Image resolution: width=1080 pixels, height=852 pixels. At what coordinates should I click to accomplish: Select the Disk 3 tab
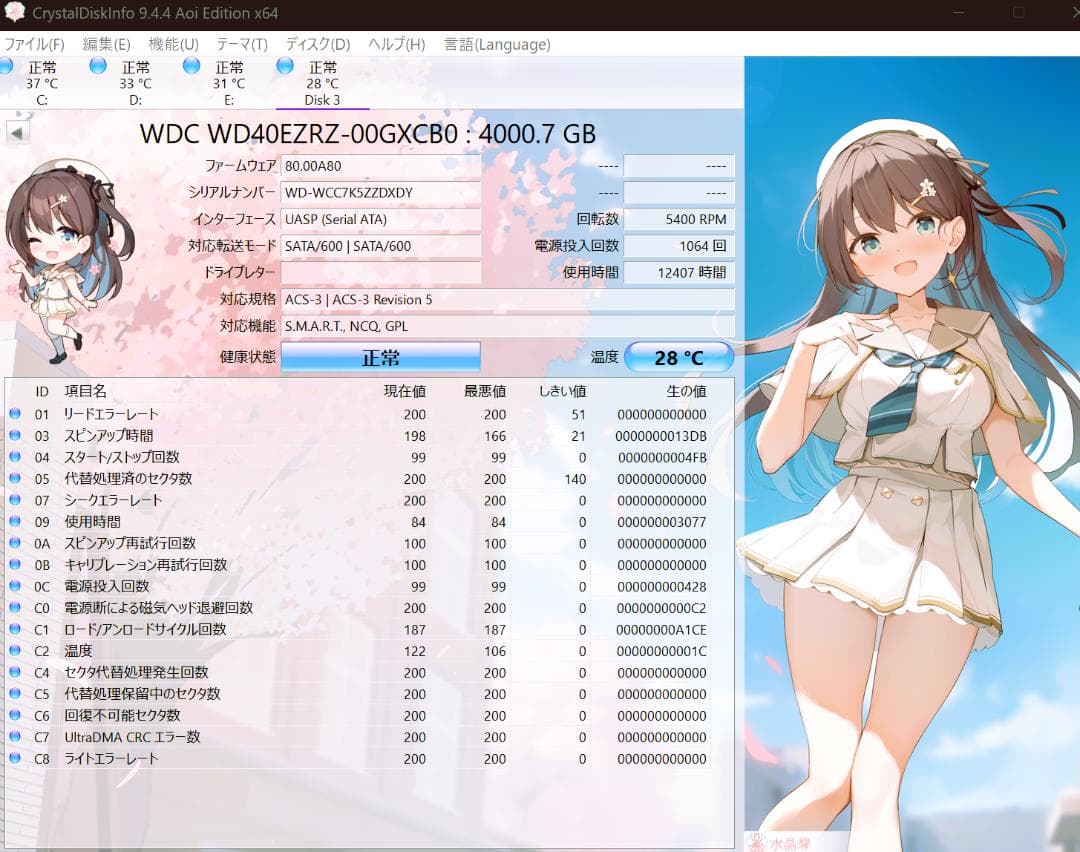point(322,83)
